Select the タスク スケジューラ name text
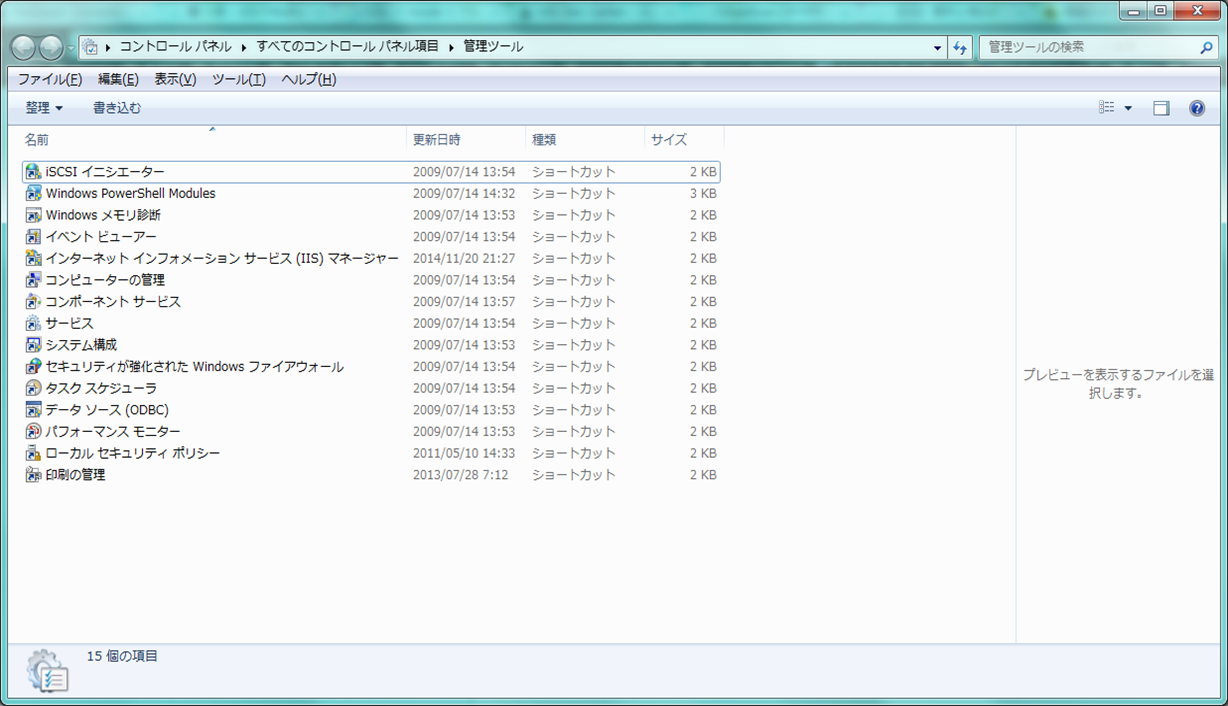This screenshot has width=1228, height=706. [x=101, y=388]
